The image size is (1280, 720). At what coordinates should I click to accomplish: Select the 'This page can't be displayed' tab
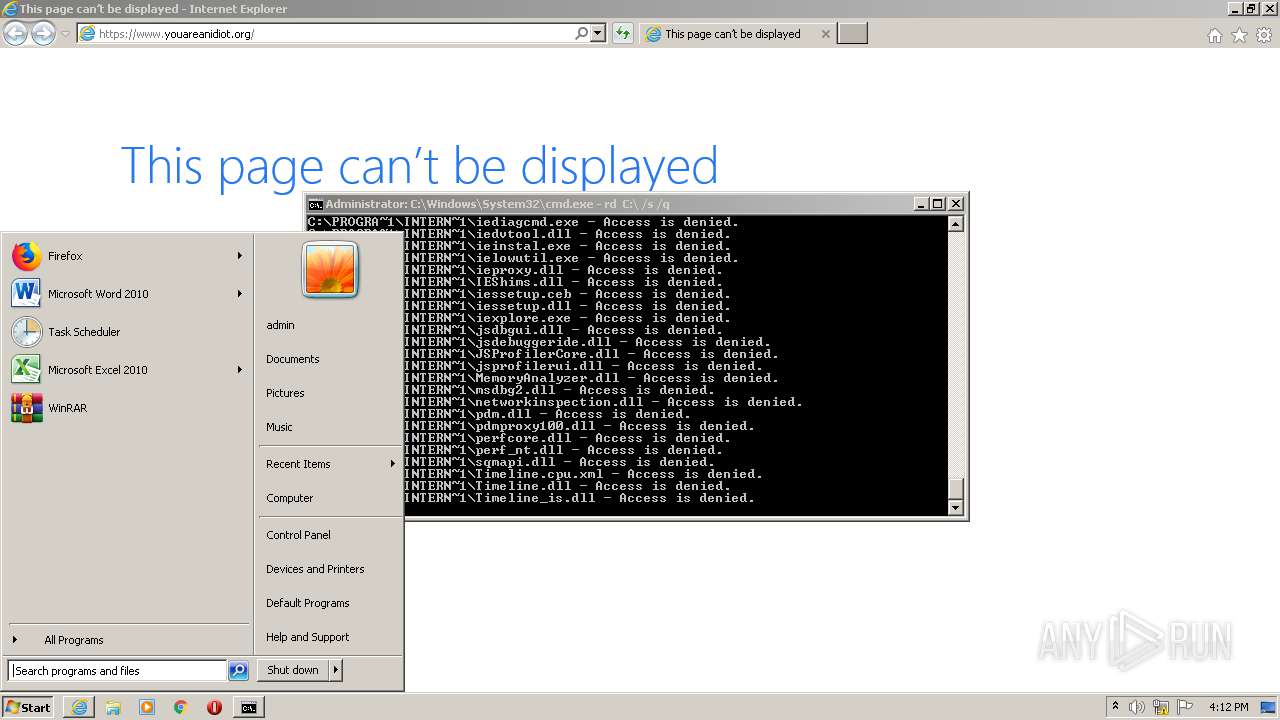coord(733,34)
